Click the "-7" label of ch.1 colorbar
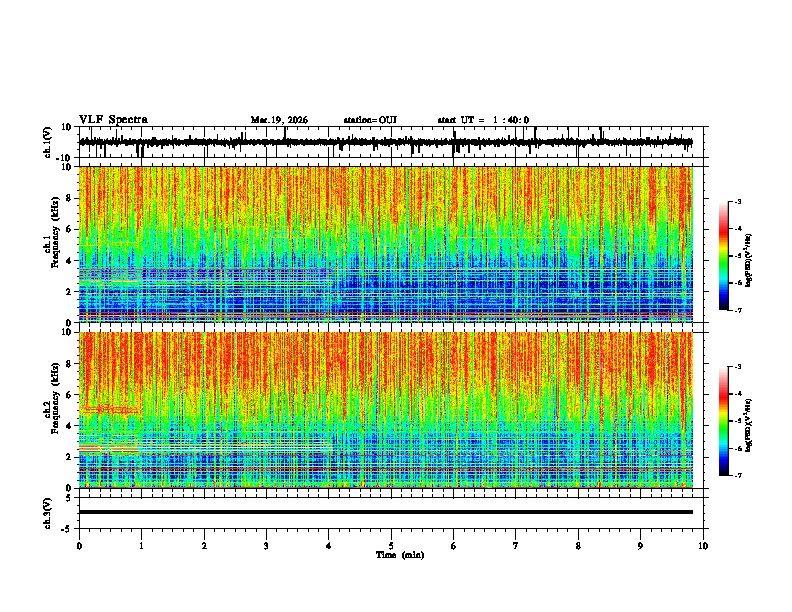The image size is (792, 612). point(737,310)
